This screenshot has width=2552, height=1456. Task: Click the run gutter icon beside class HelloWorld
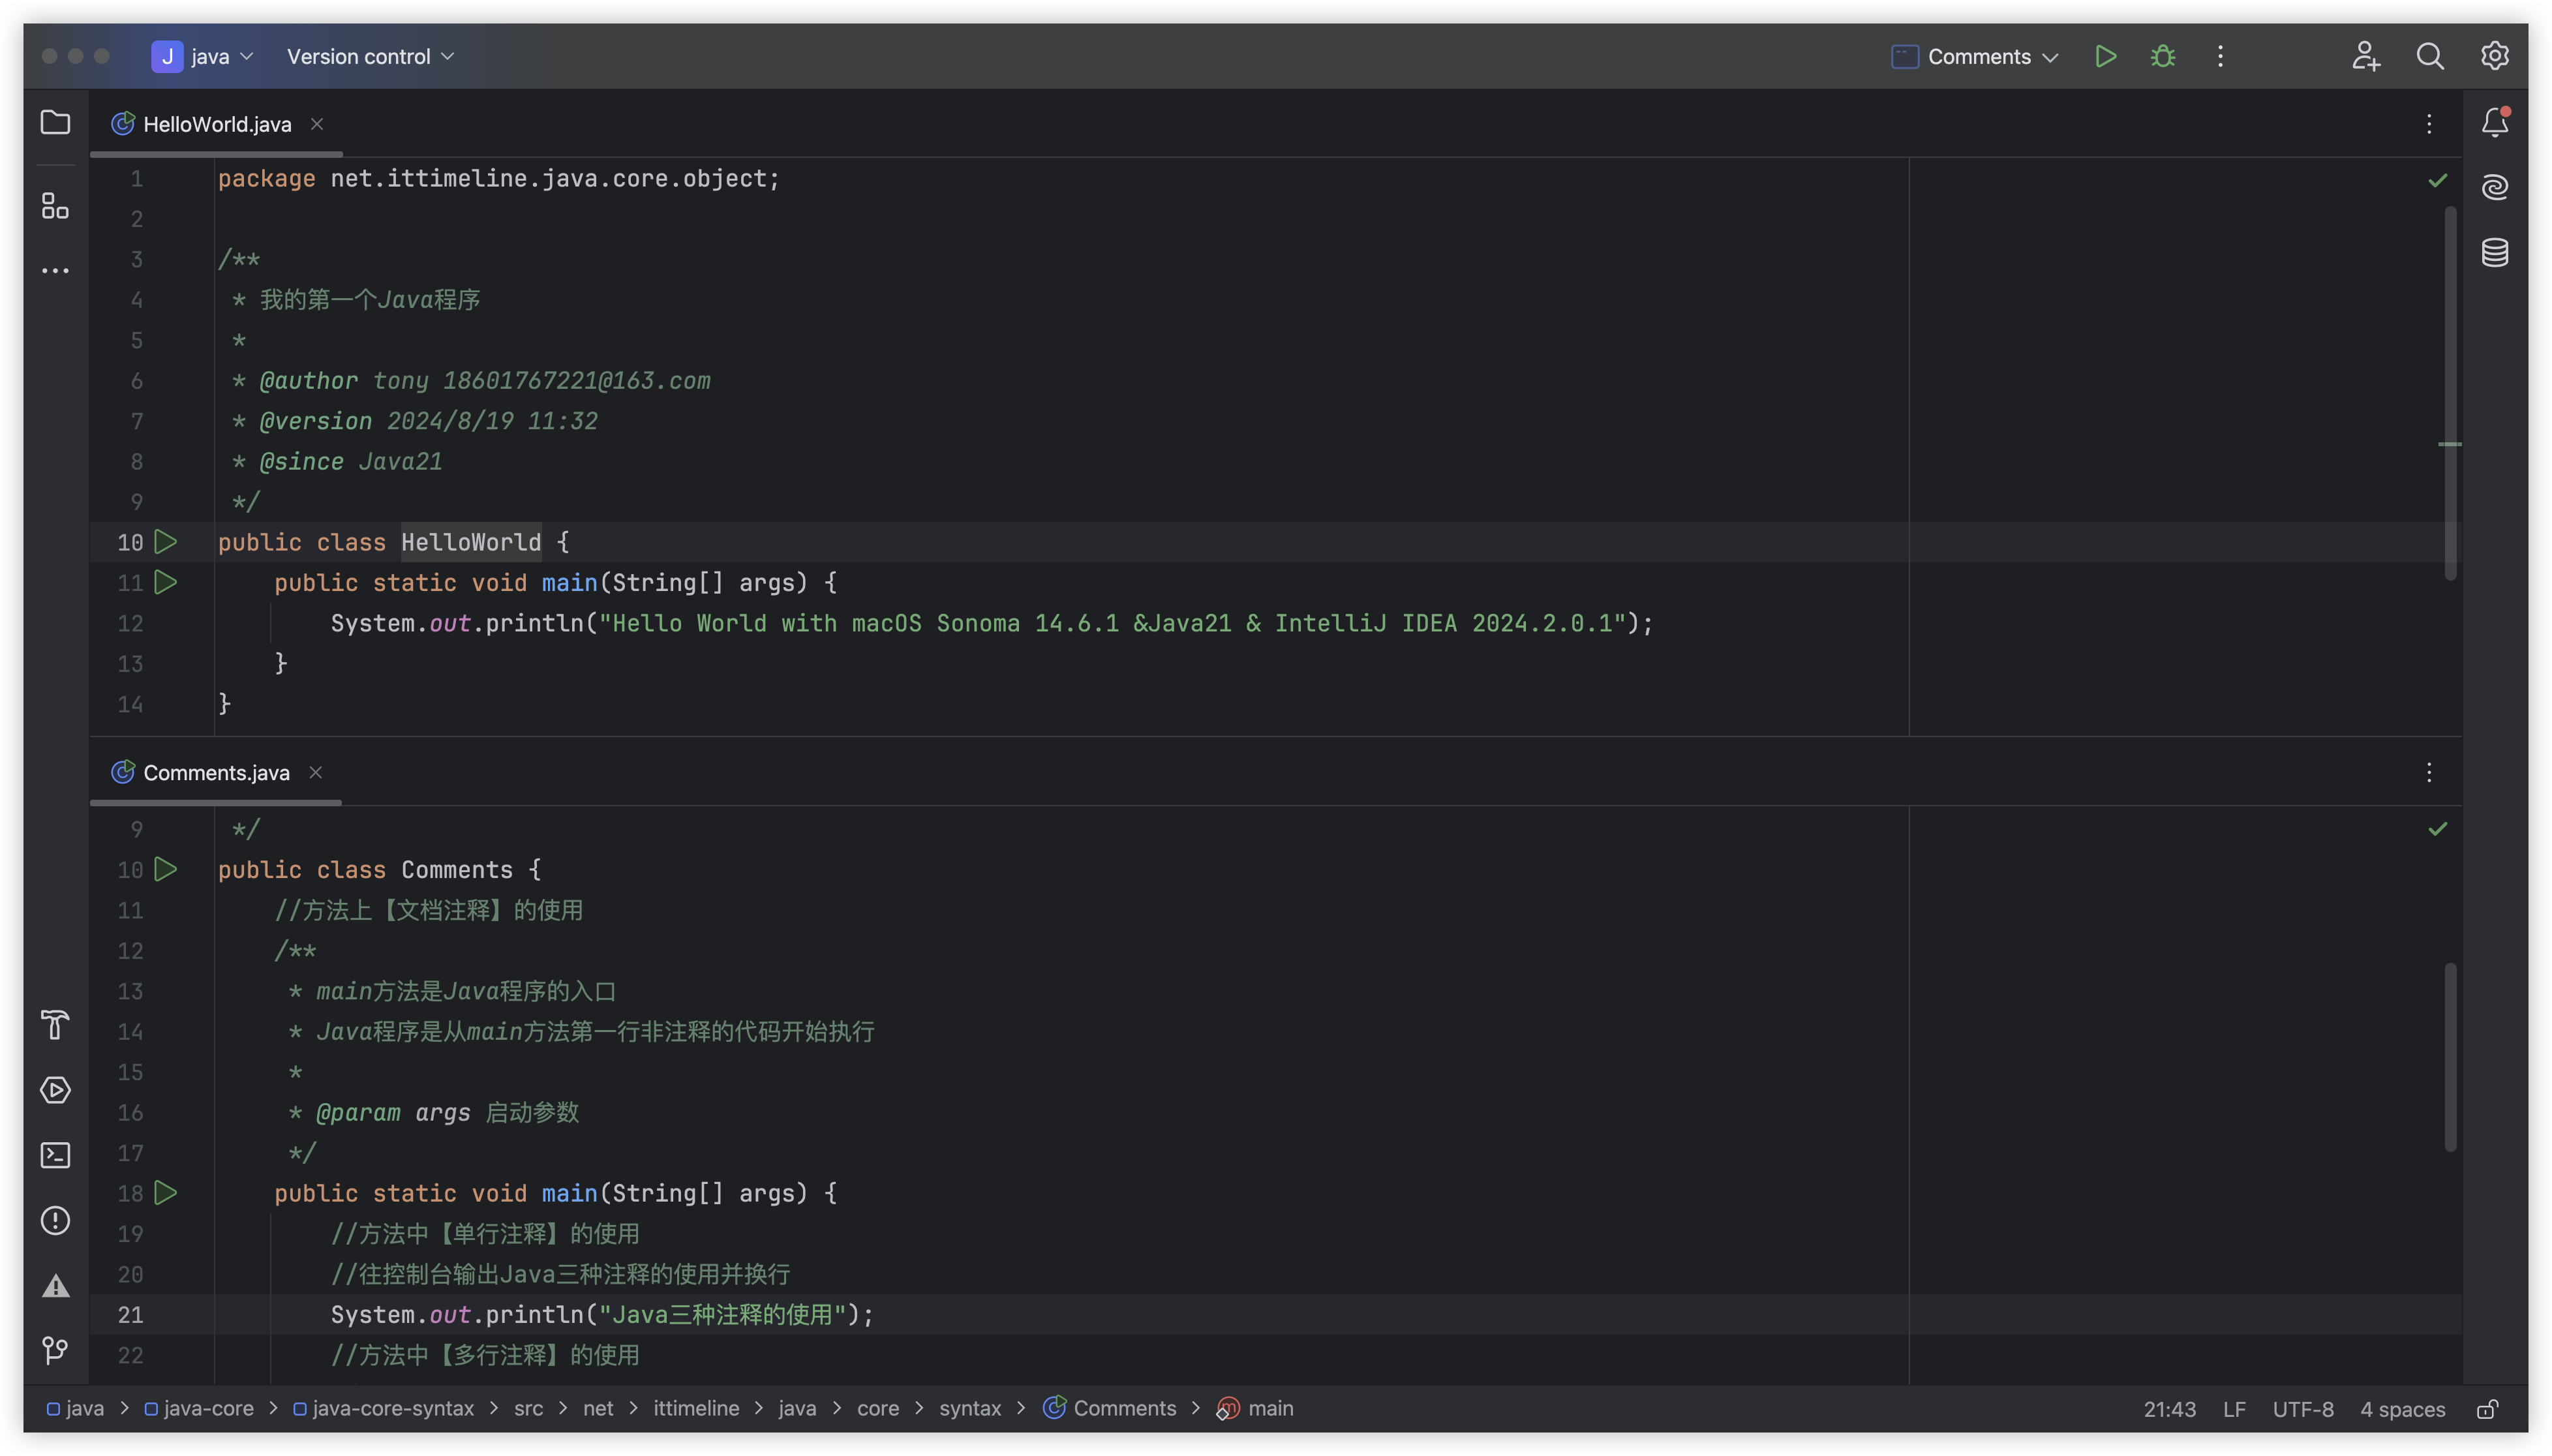coord(166,542)
